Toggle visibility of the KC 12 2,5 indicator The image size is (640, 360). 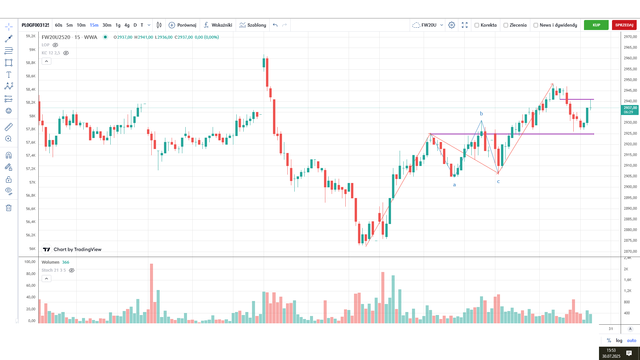tap(66, 53)
